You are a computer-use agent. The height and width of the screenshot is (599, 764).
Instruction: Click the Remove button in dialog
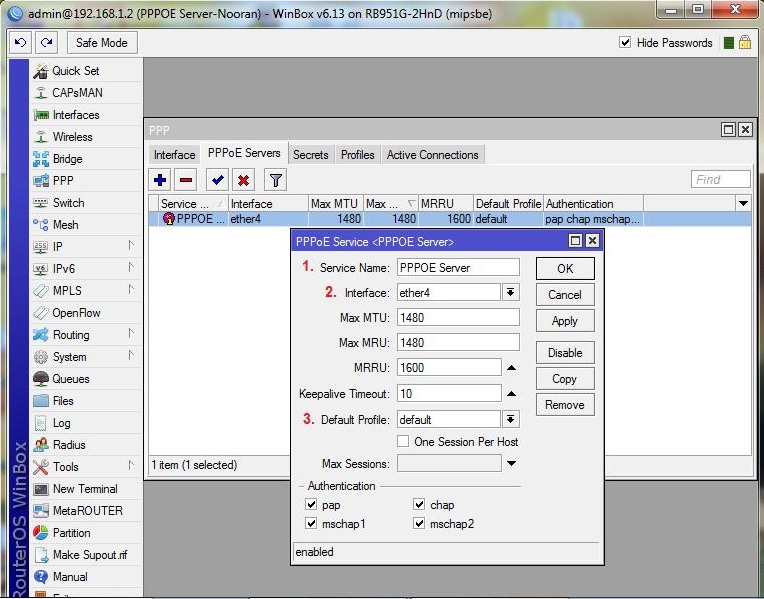click(565, 405)
